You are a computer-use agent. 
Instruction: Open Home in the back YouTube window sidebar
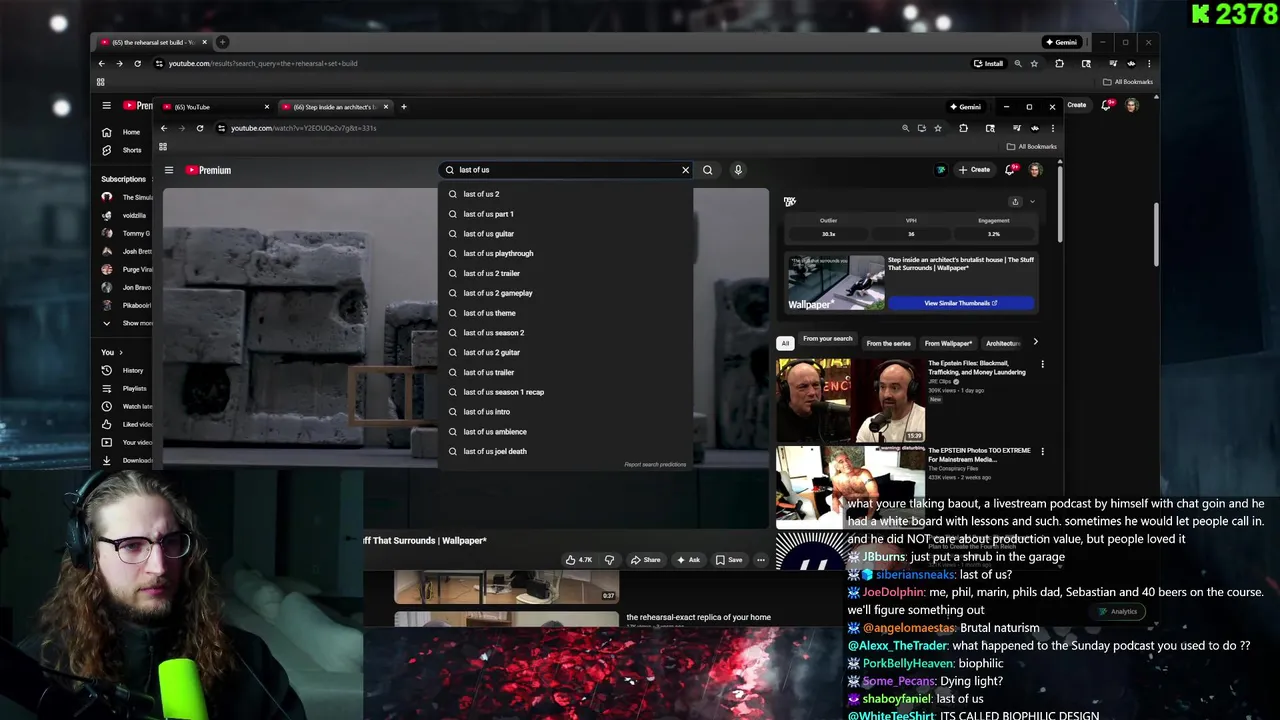coord(123,132)
